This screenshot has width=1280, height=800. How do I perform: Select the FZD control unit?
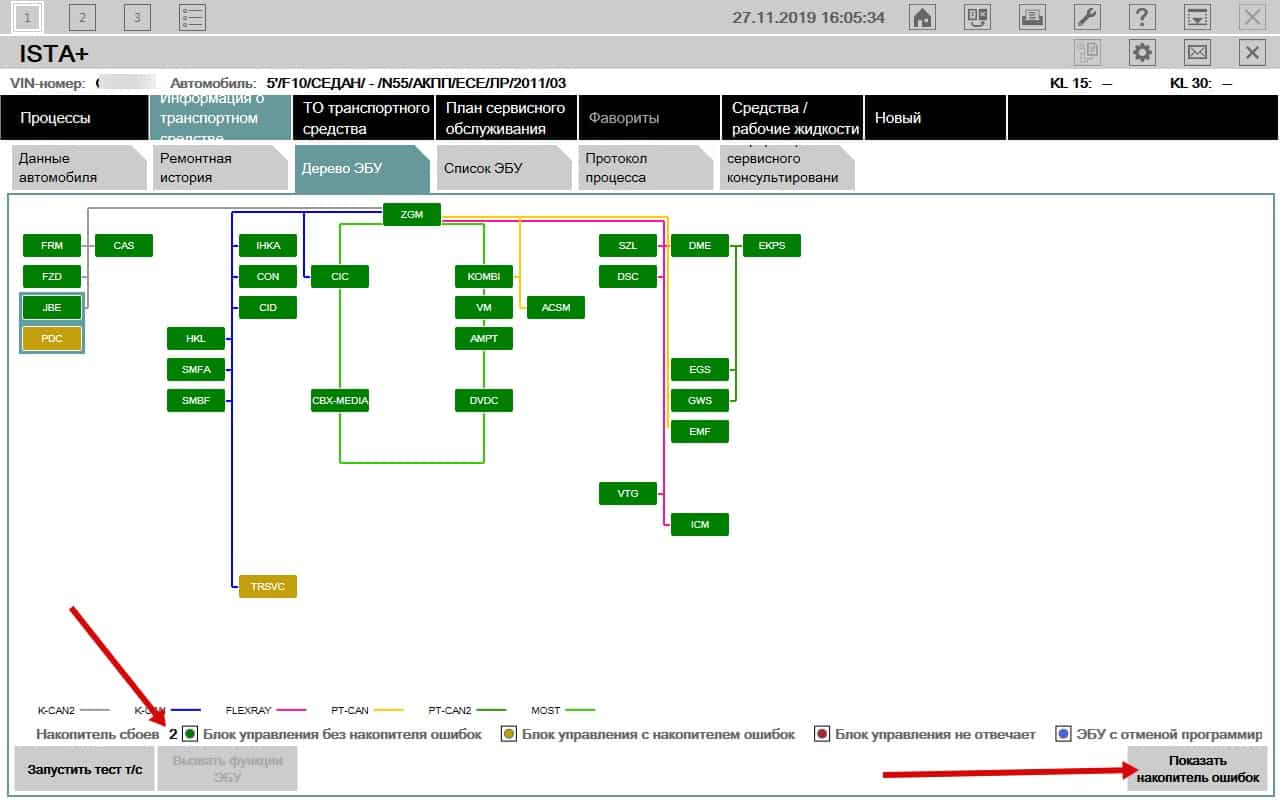pyautogui.click(x=52, y=276)
